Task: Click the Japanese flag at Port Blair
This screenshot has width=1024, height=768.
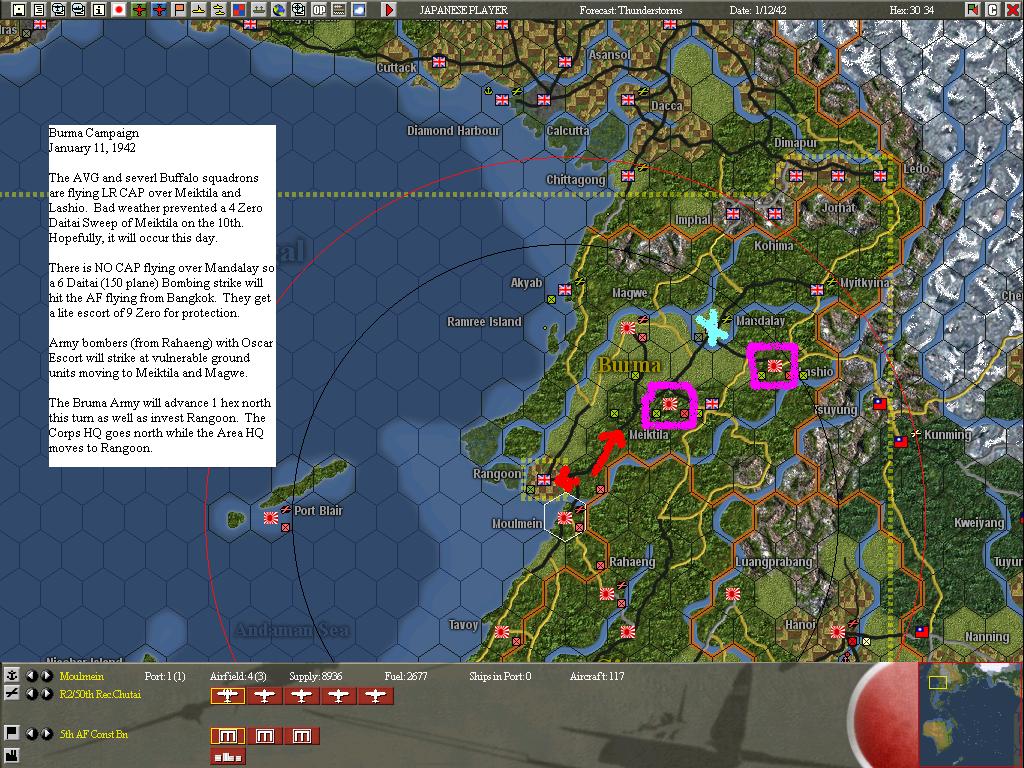Action: (x=271, y=518)
